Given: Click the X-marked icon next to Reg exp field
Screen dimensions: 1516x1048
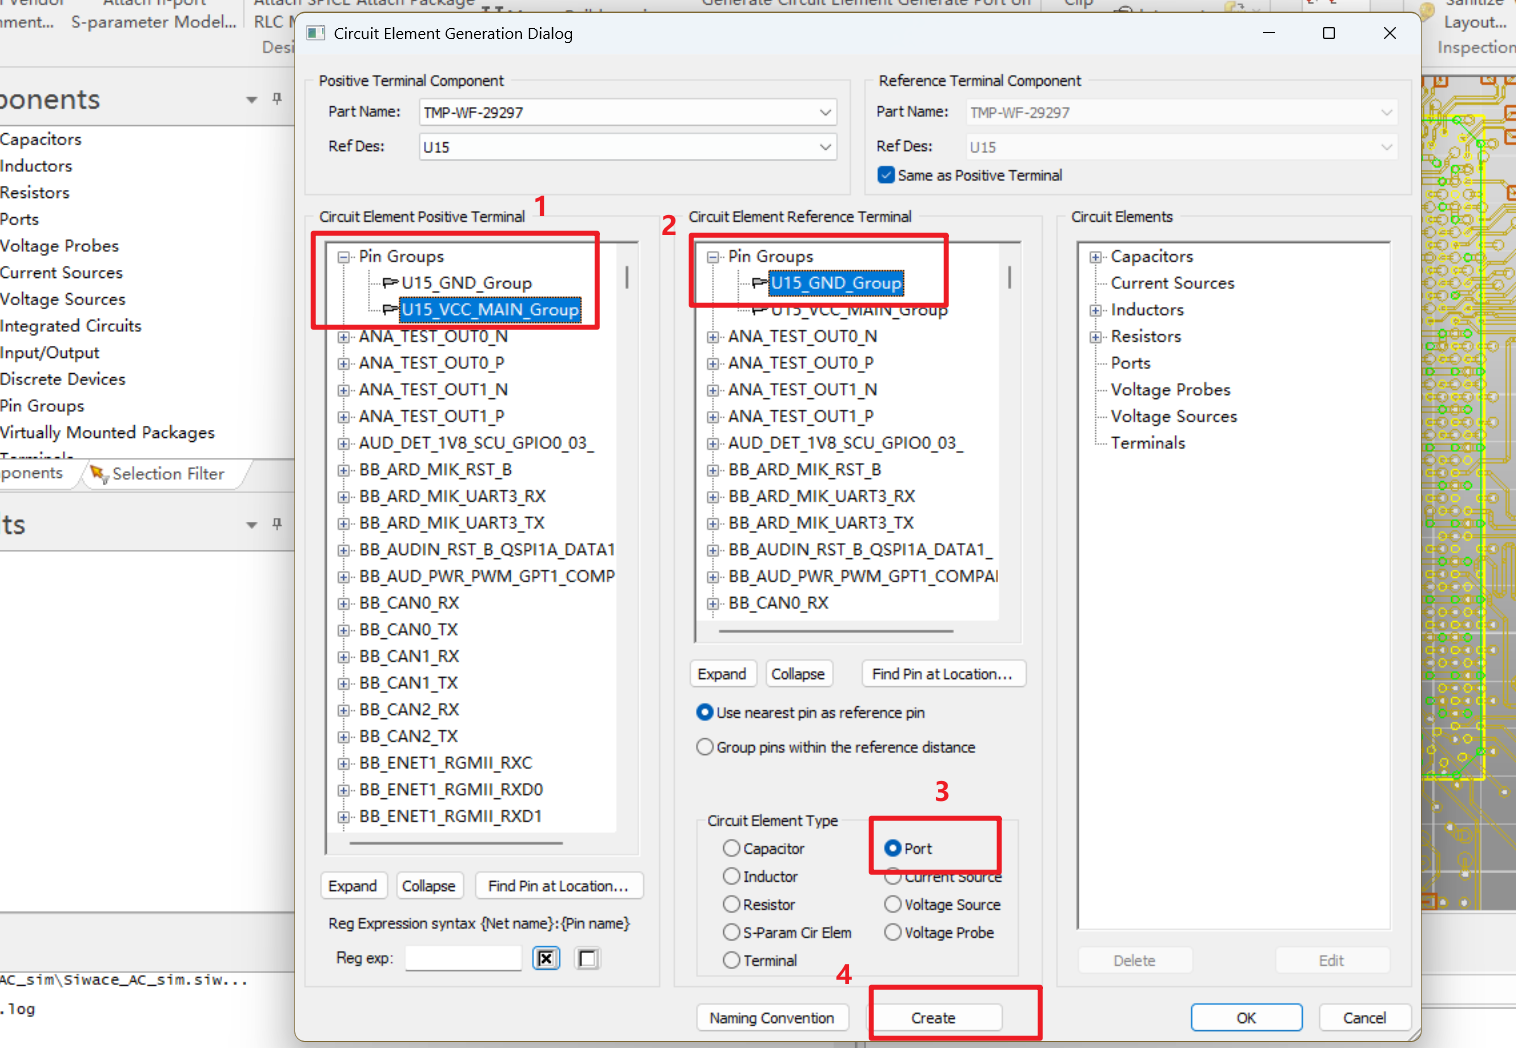Looking at the screenshot, I should pyautogui.click(x=546, y=959).
